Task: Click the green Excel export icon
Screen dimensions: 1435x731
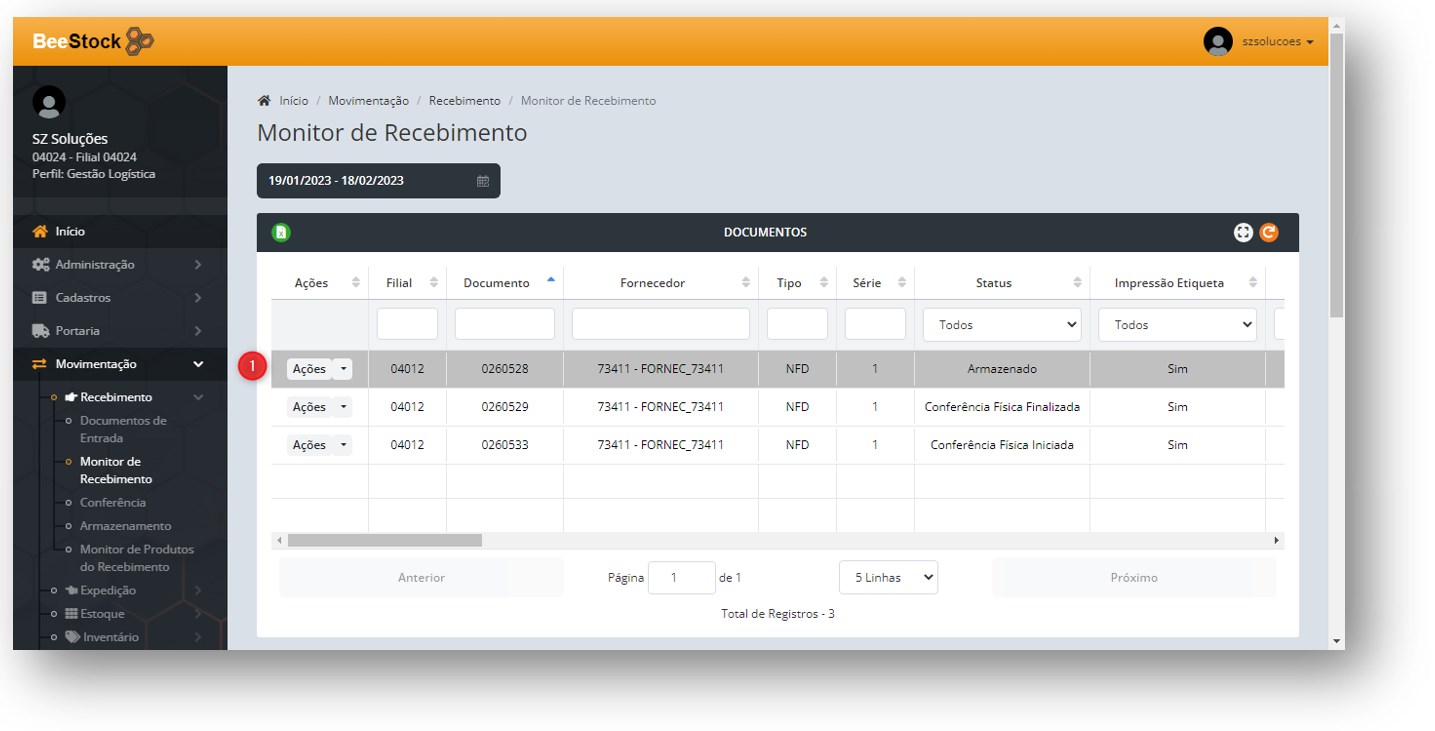Action: click(281, 232)
